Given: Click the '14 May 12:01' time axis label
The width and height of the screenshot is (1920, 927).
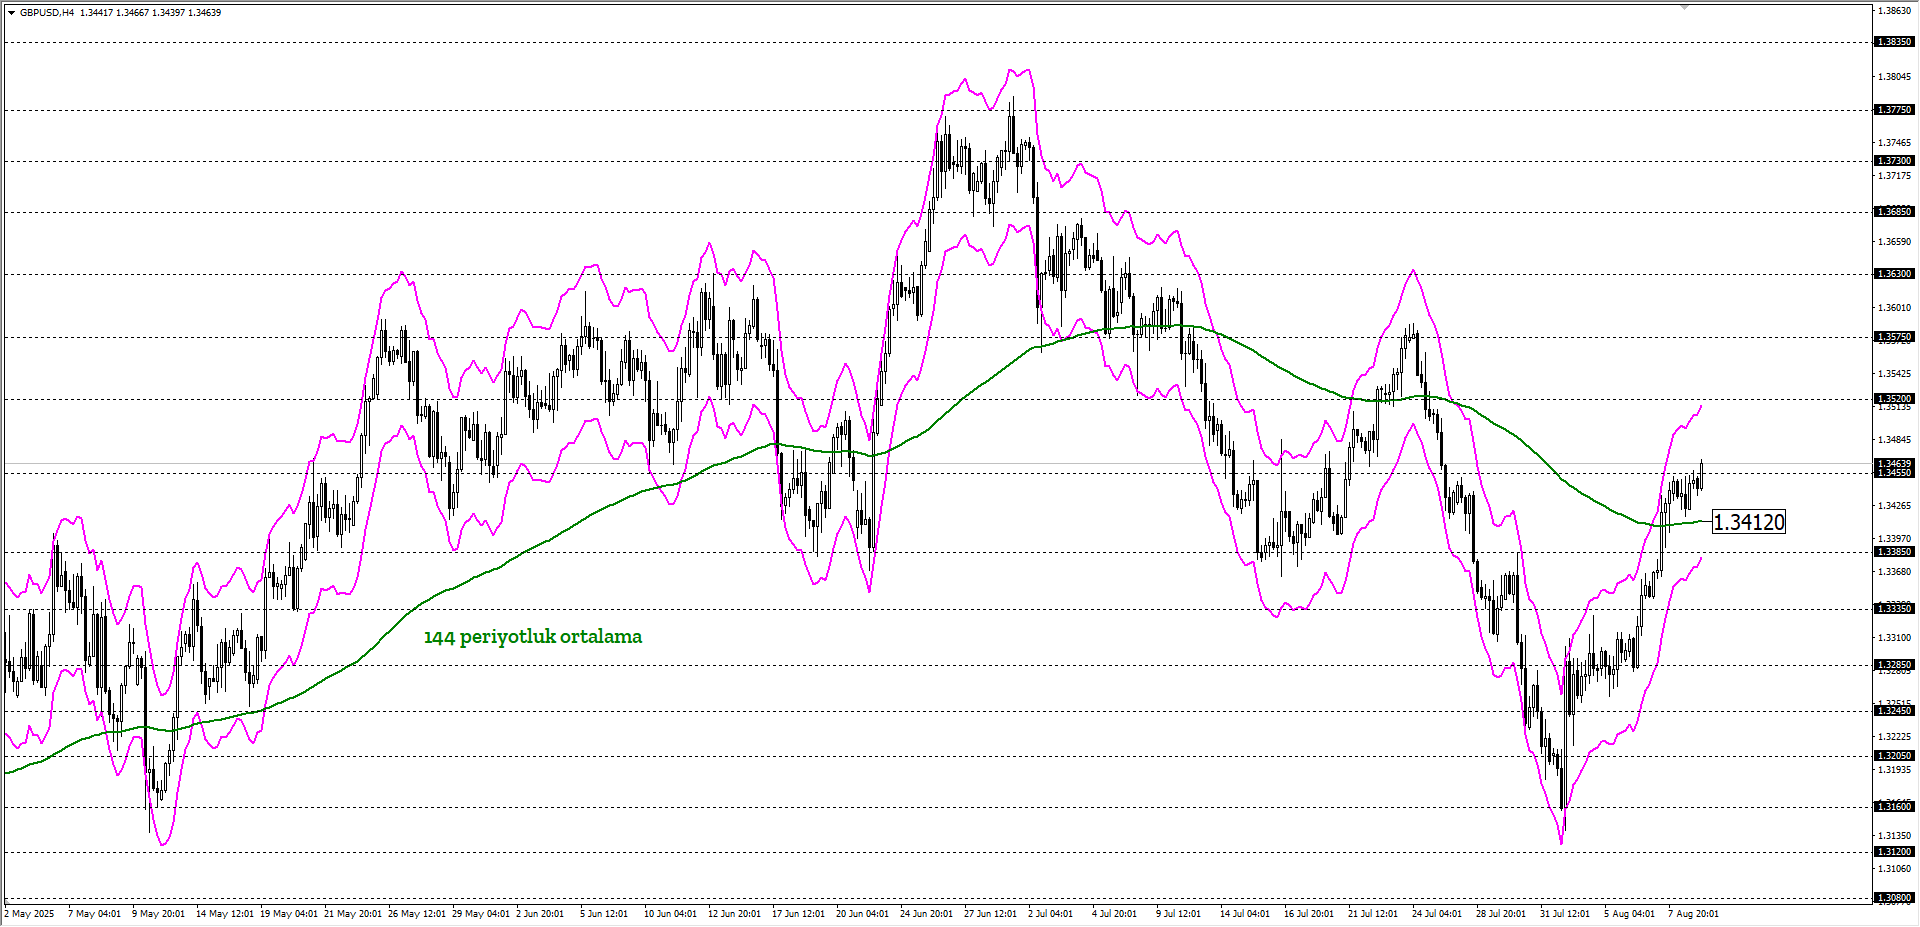Looking at the screenshot, I should 225,914.
